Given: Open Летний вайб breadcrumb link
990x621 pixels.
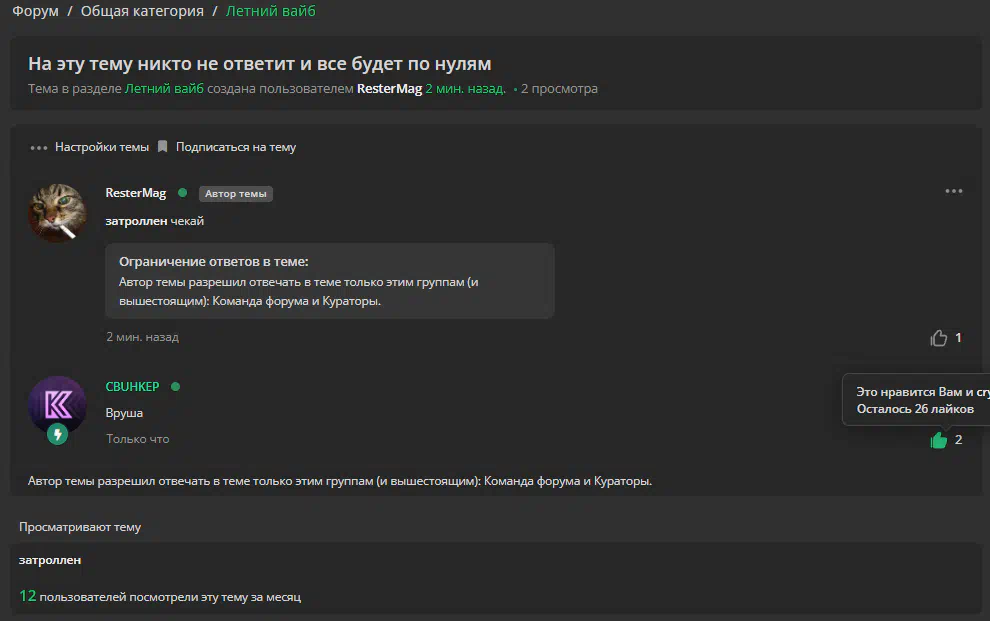Looking at the screenshot, I should point(271,11).
